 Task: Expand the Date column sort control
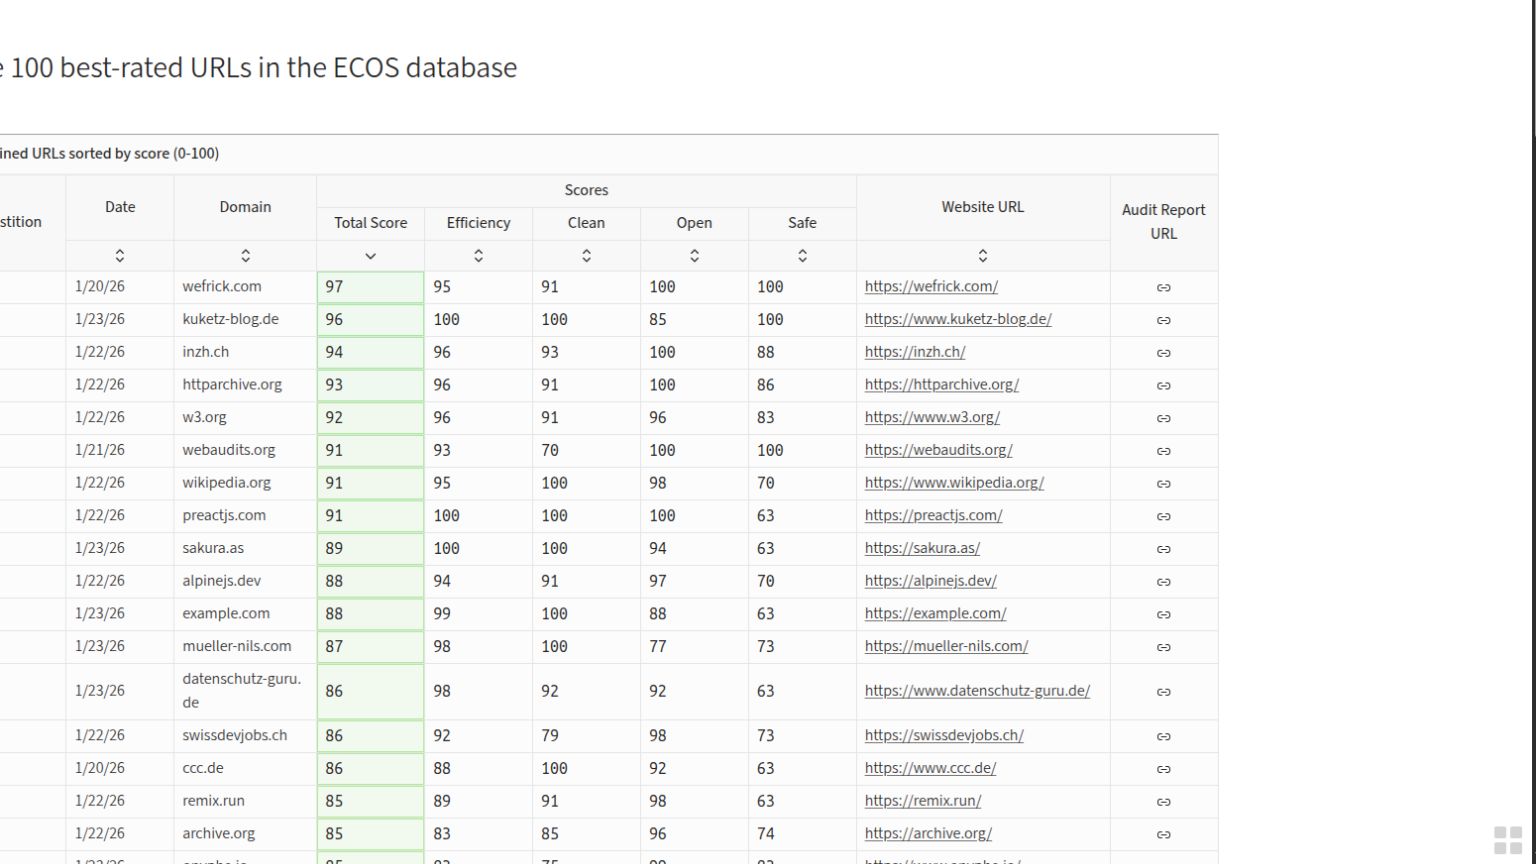click(x=120, y=256)
